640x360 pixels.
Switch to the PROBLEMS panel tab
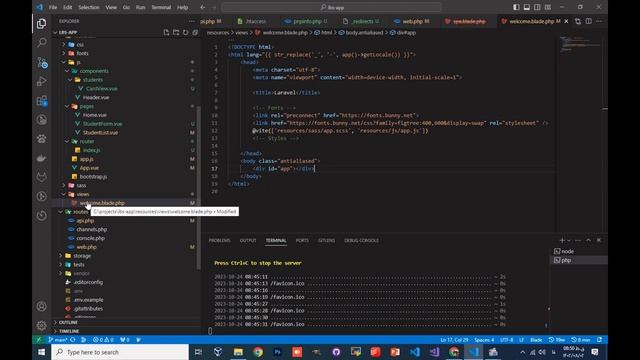(x=220, y=240)
